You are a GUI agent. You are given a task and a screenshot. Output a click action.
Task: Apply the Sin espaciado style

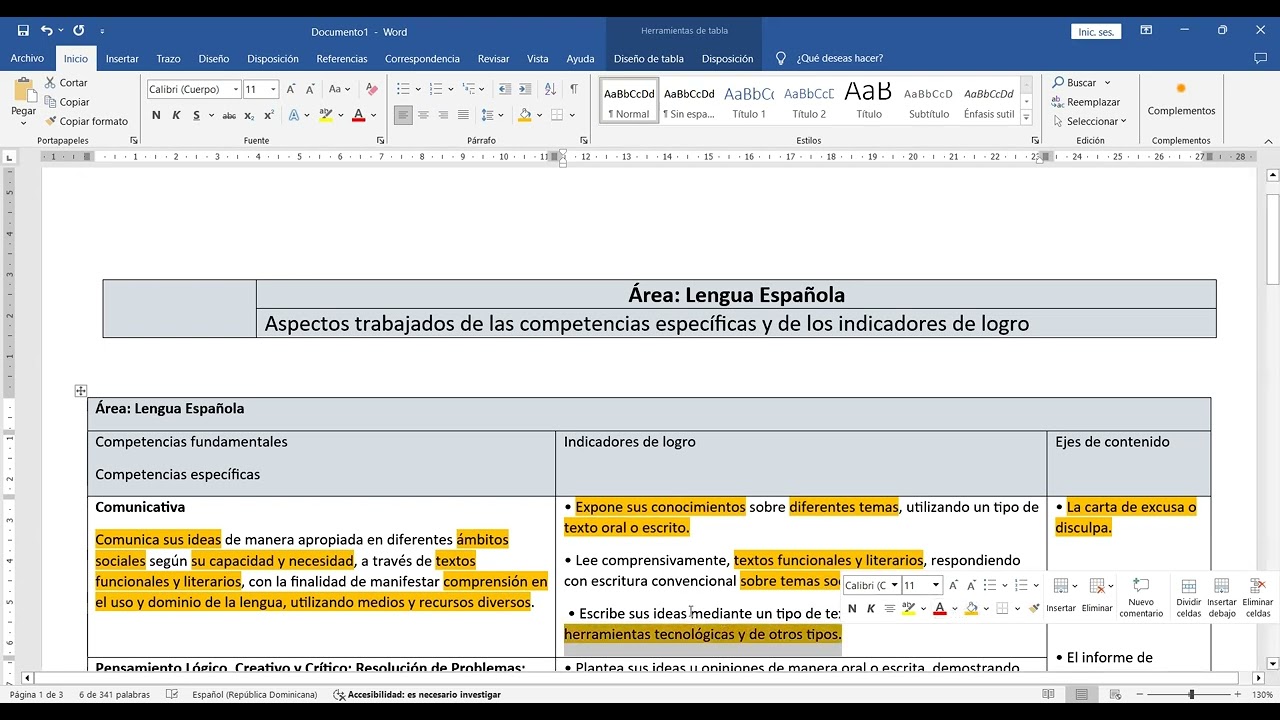689,100
